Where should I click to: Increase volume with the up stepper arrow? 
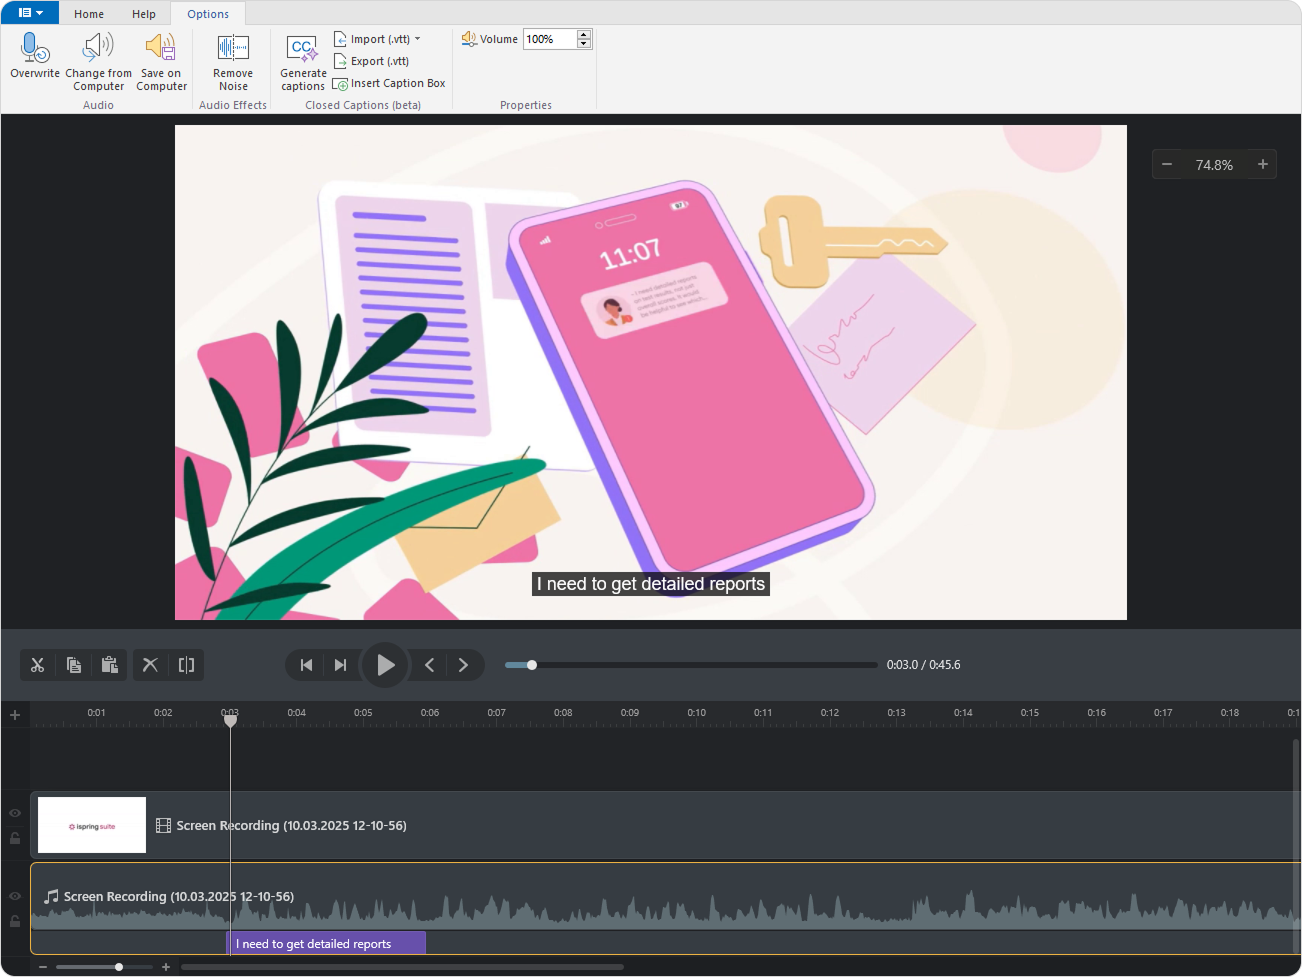tap(584, 34)
